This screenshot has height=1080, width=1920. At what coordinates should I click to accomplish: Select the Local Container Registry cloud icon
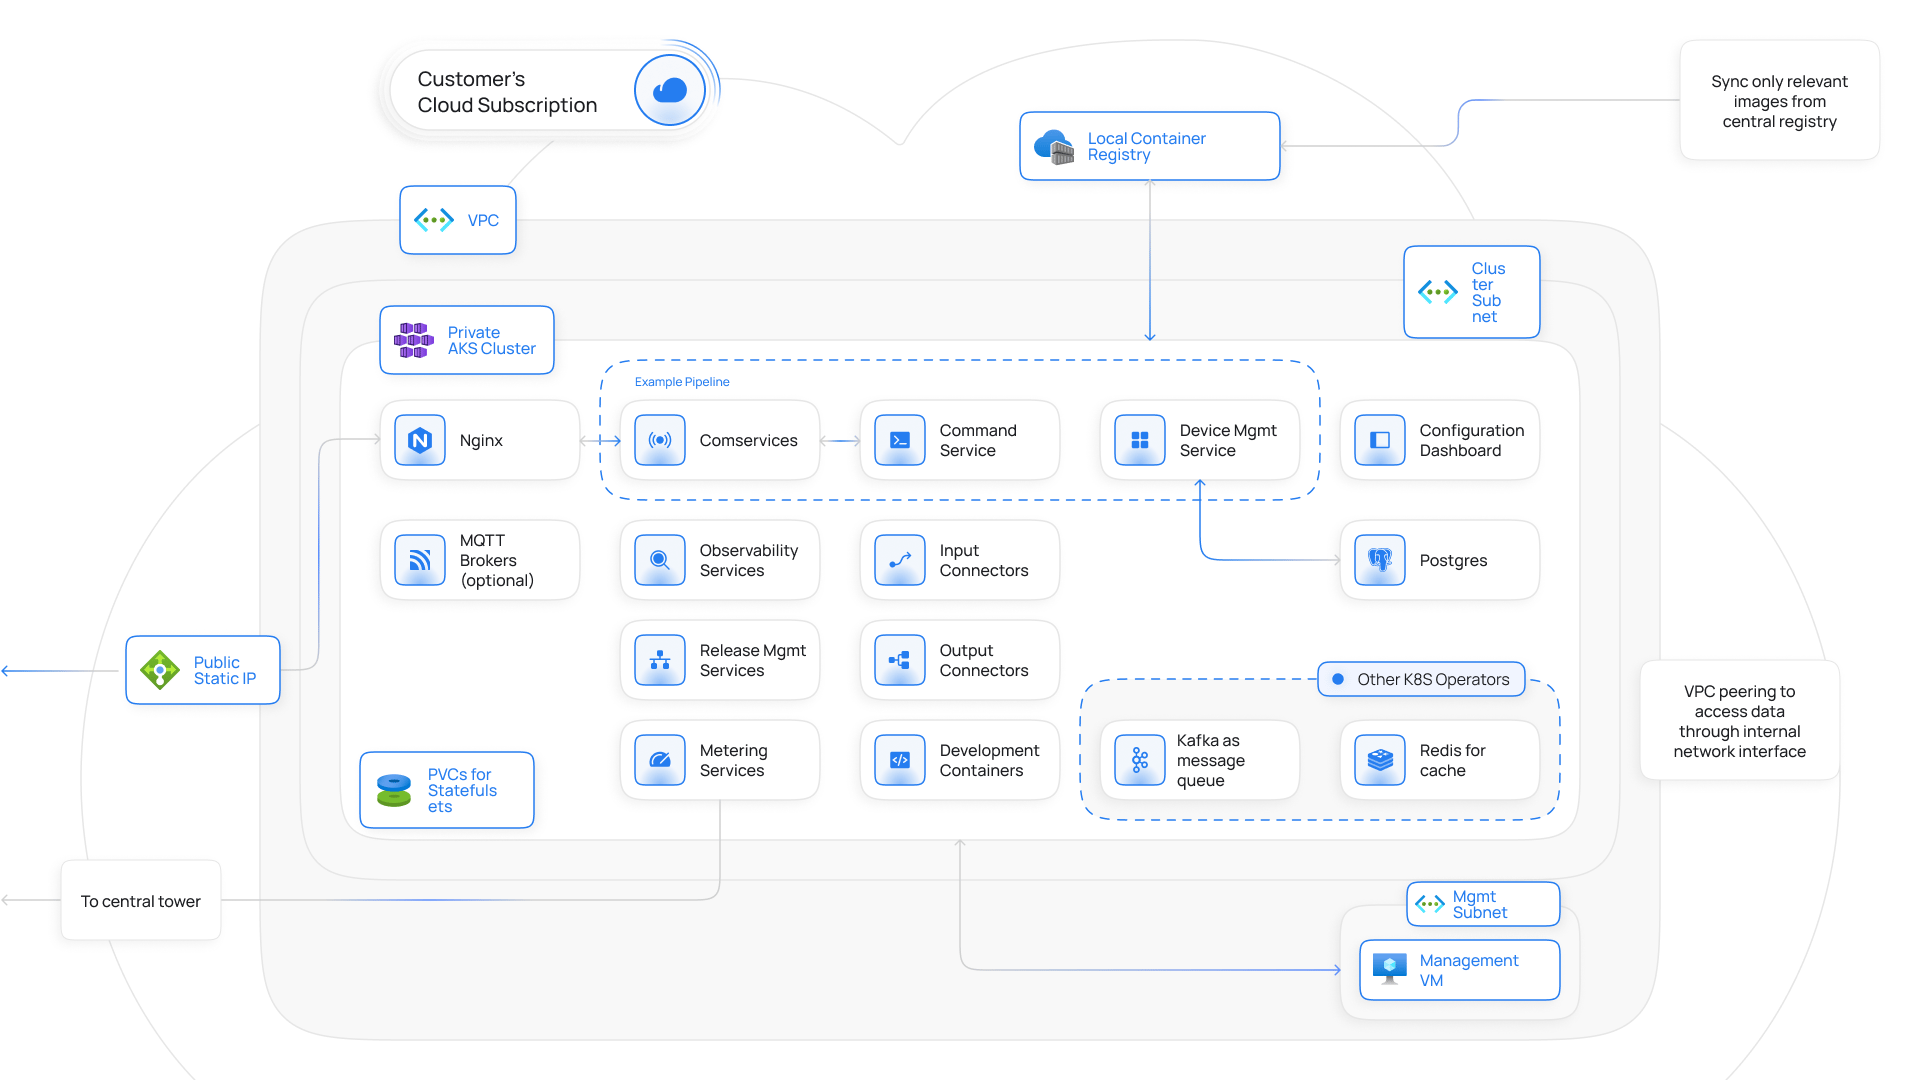(x=1054, y=147)
